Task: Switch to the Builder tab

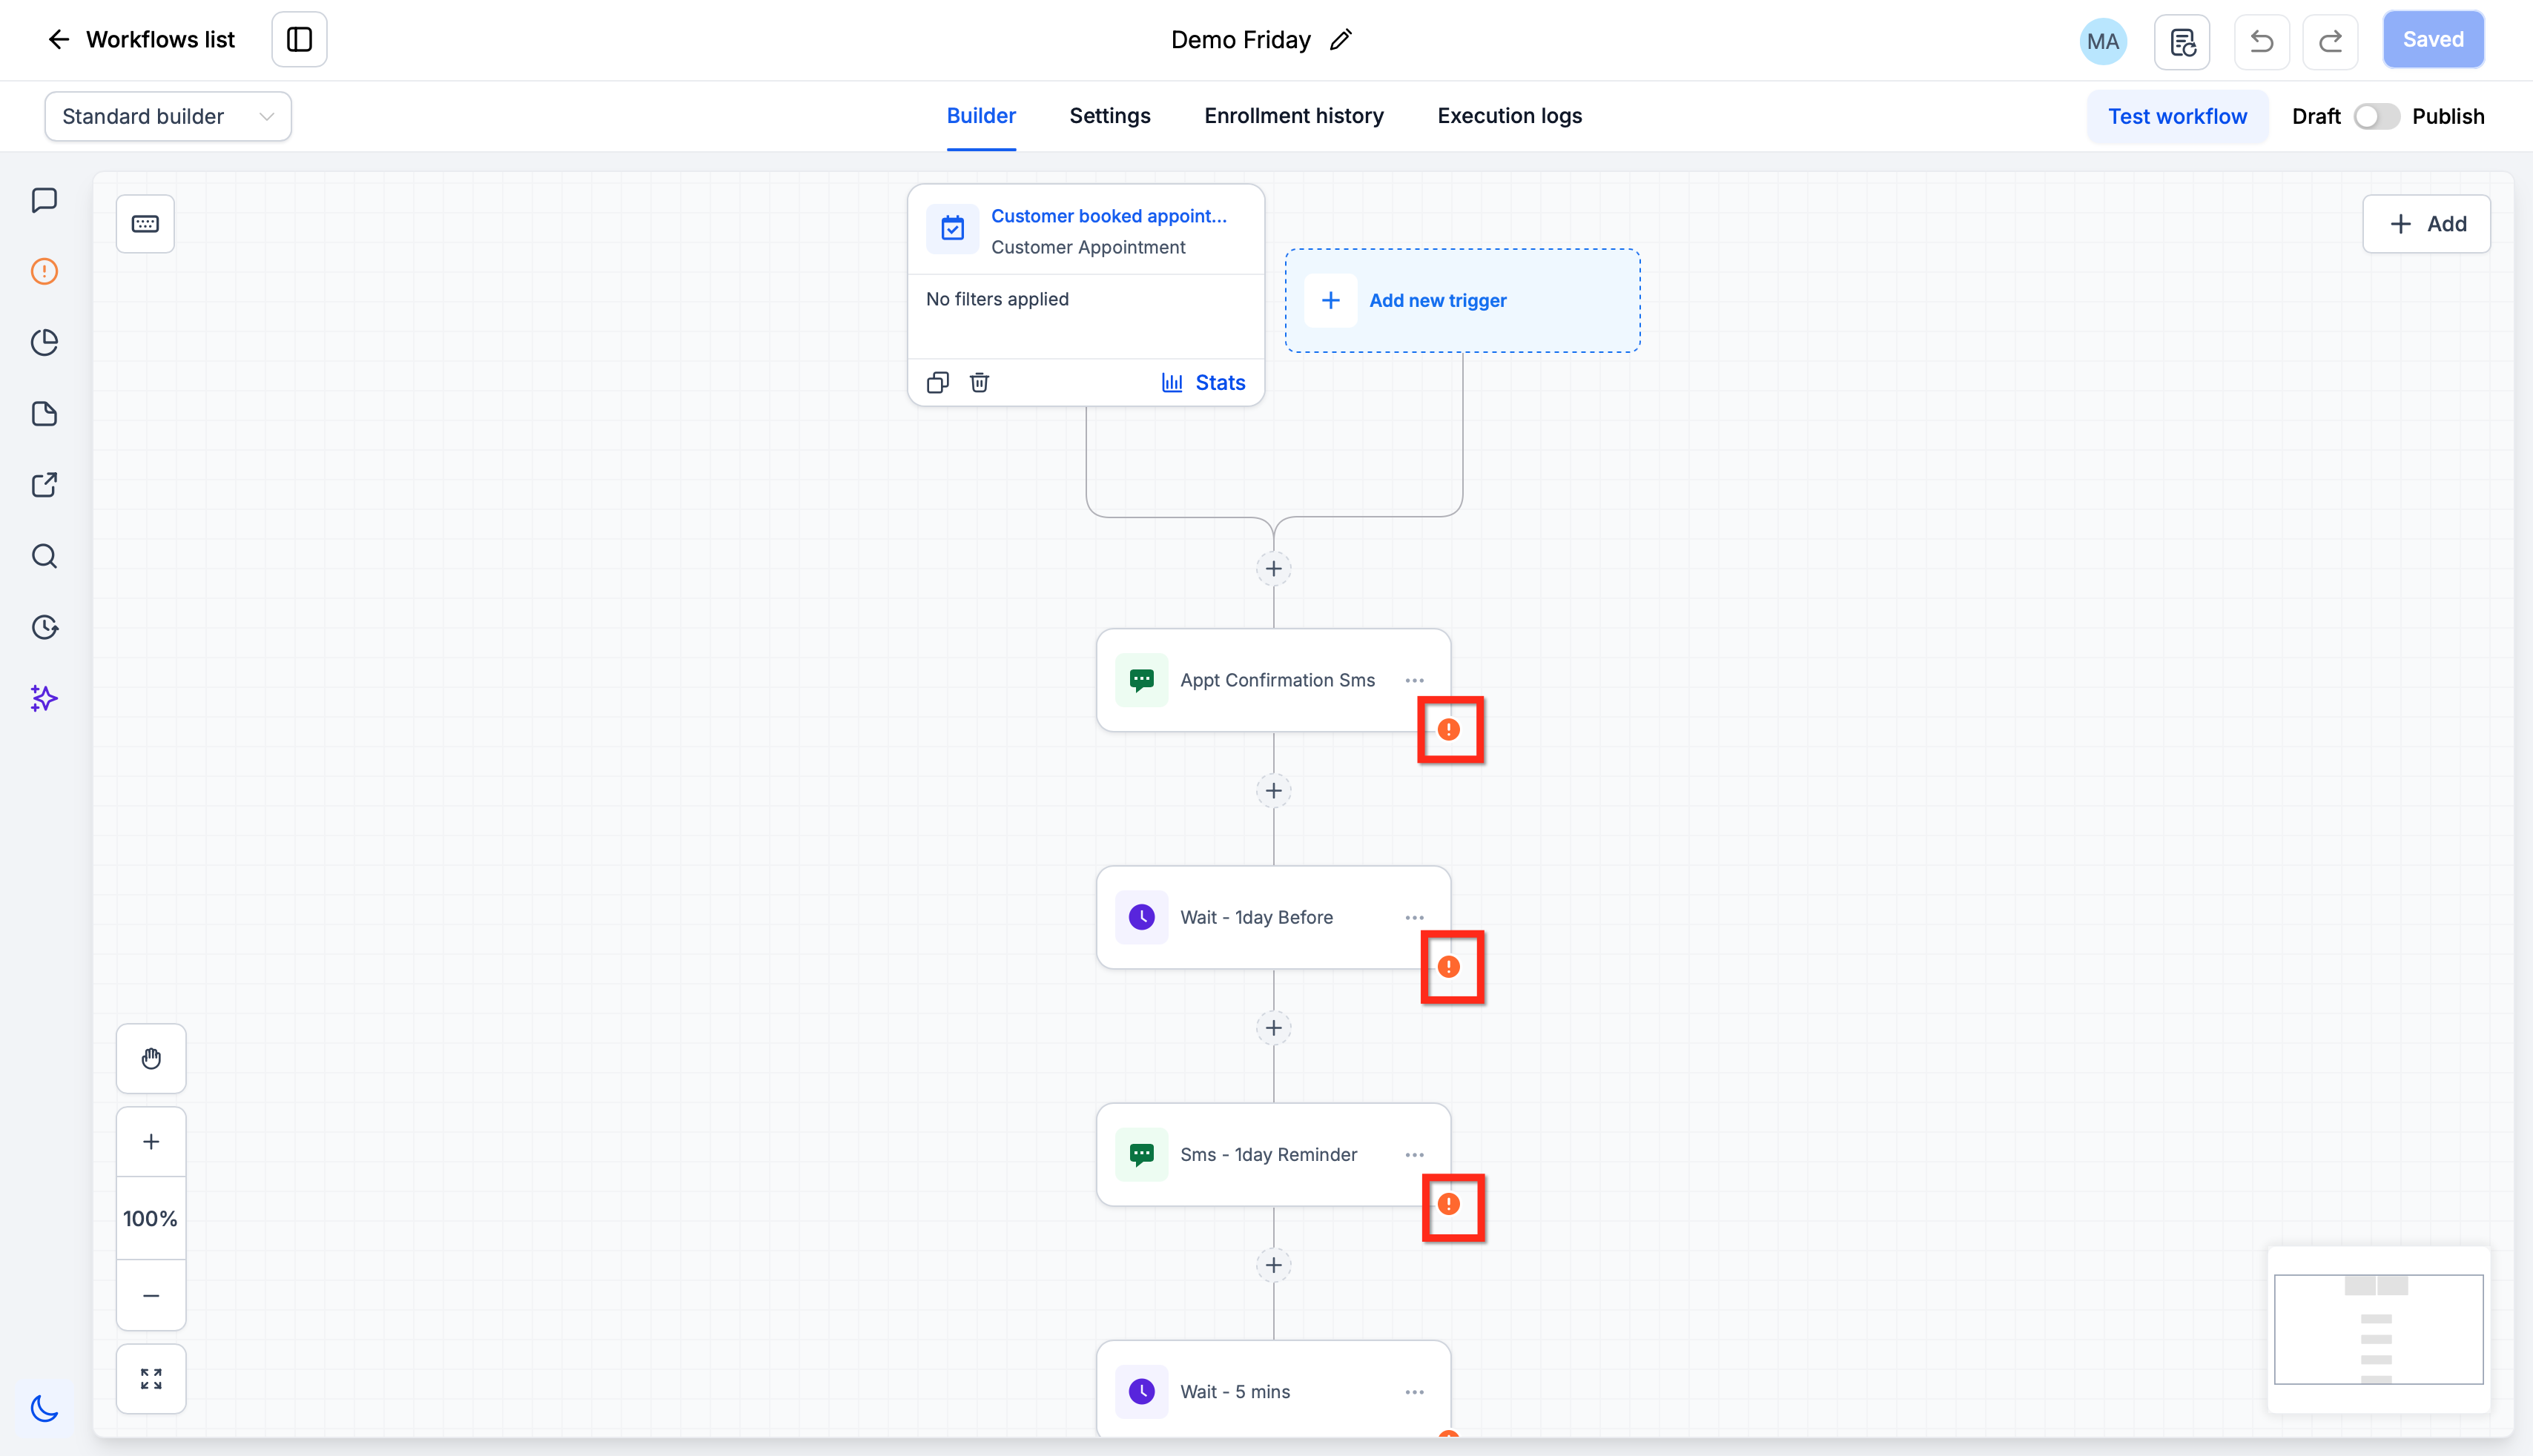Action: 981,116
